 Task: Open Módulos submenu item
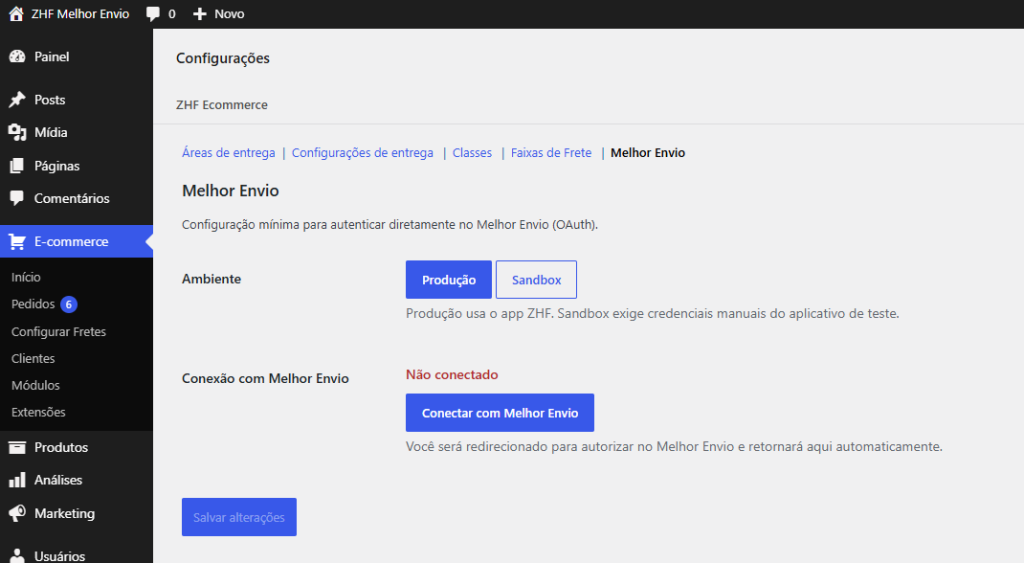pos(35,385)
